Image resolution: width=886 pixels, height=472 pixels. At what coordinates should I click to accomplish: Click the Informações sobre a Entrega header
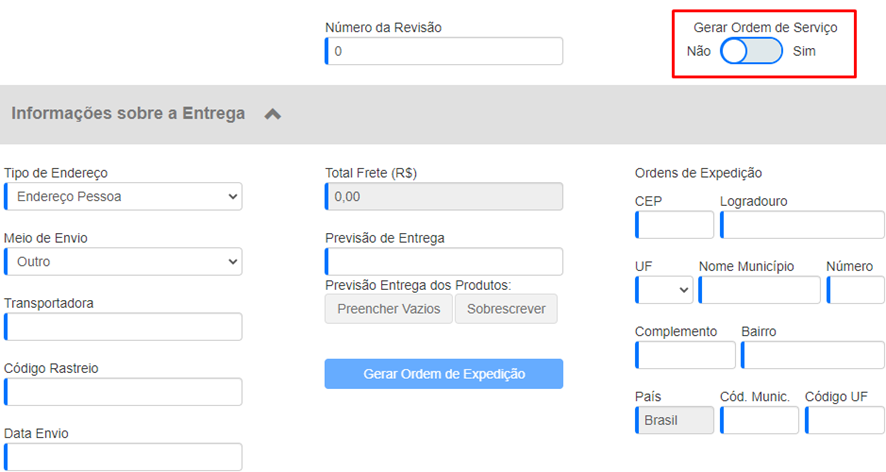128,114
